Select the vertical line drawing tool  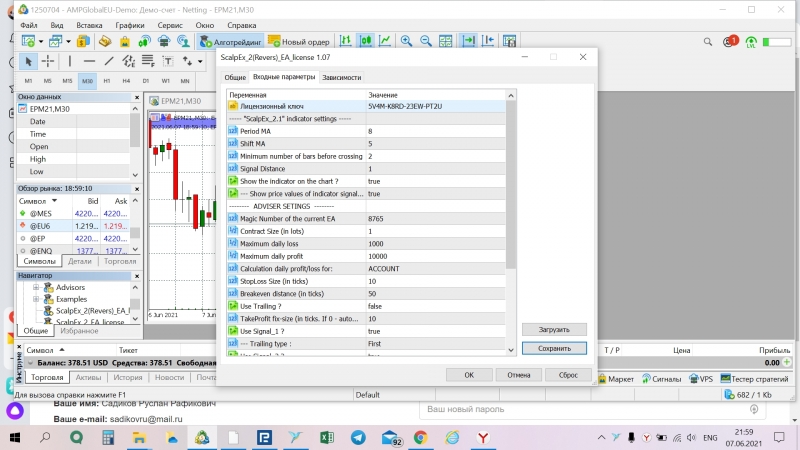click(x=69, y=62)
